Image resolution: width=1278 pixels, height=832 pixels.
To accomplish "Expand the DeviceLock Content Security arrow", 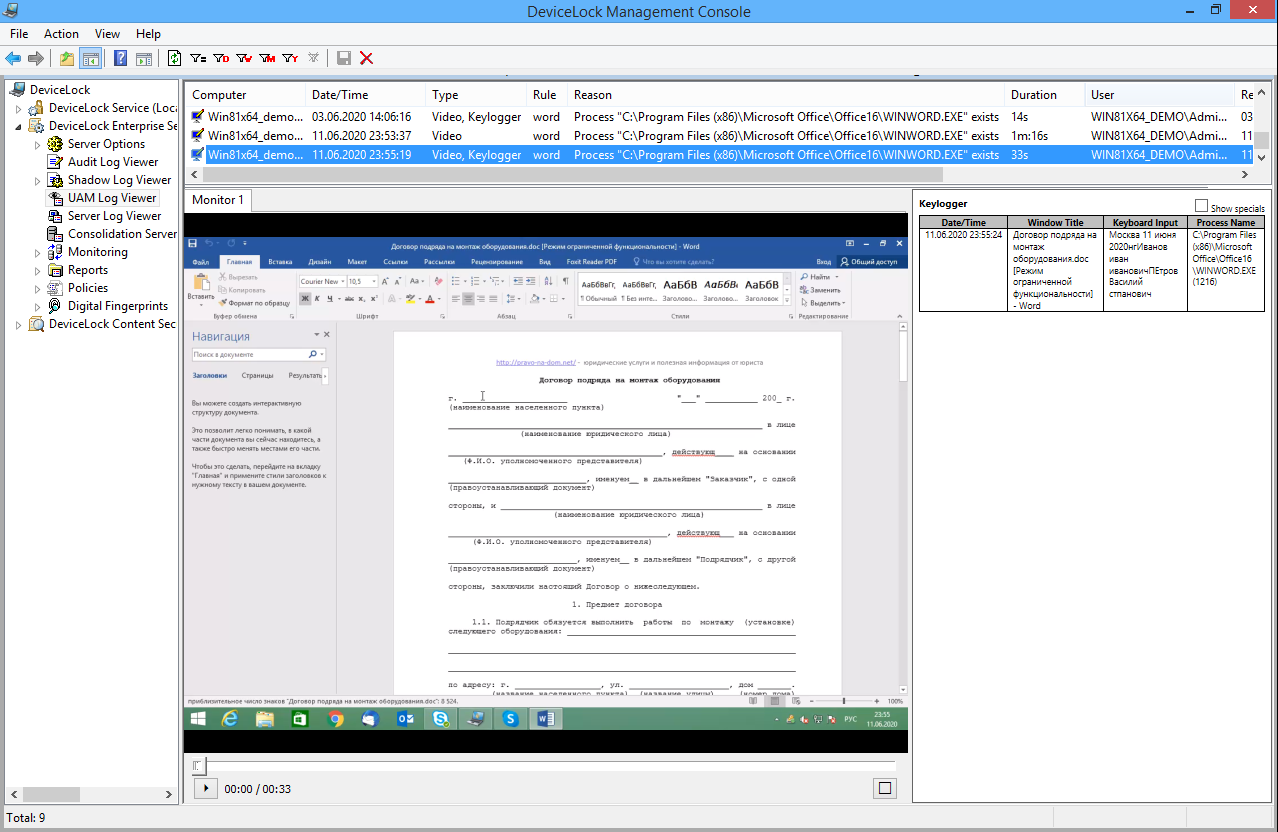I will 18,324.
